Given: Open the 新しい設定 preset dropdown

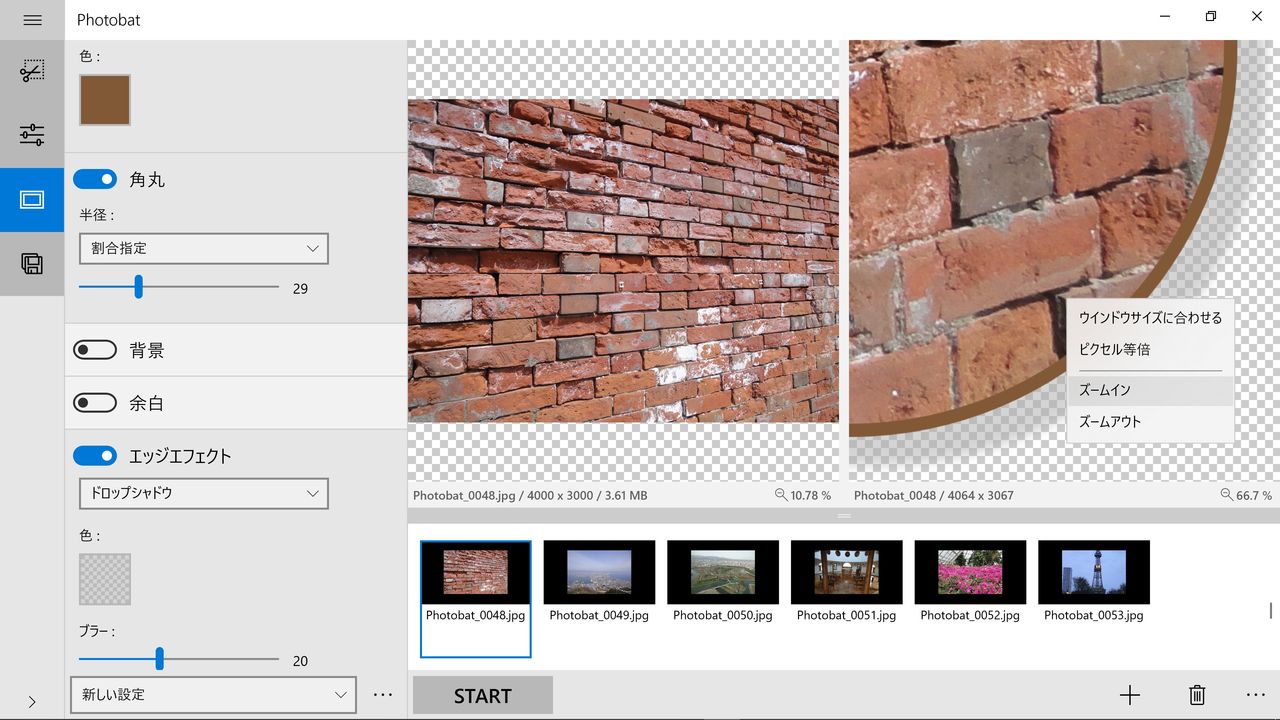Looking at the screenshot, I should [213, 695].
